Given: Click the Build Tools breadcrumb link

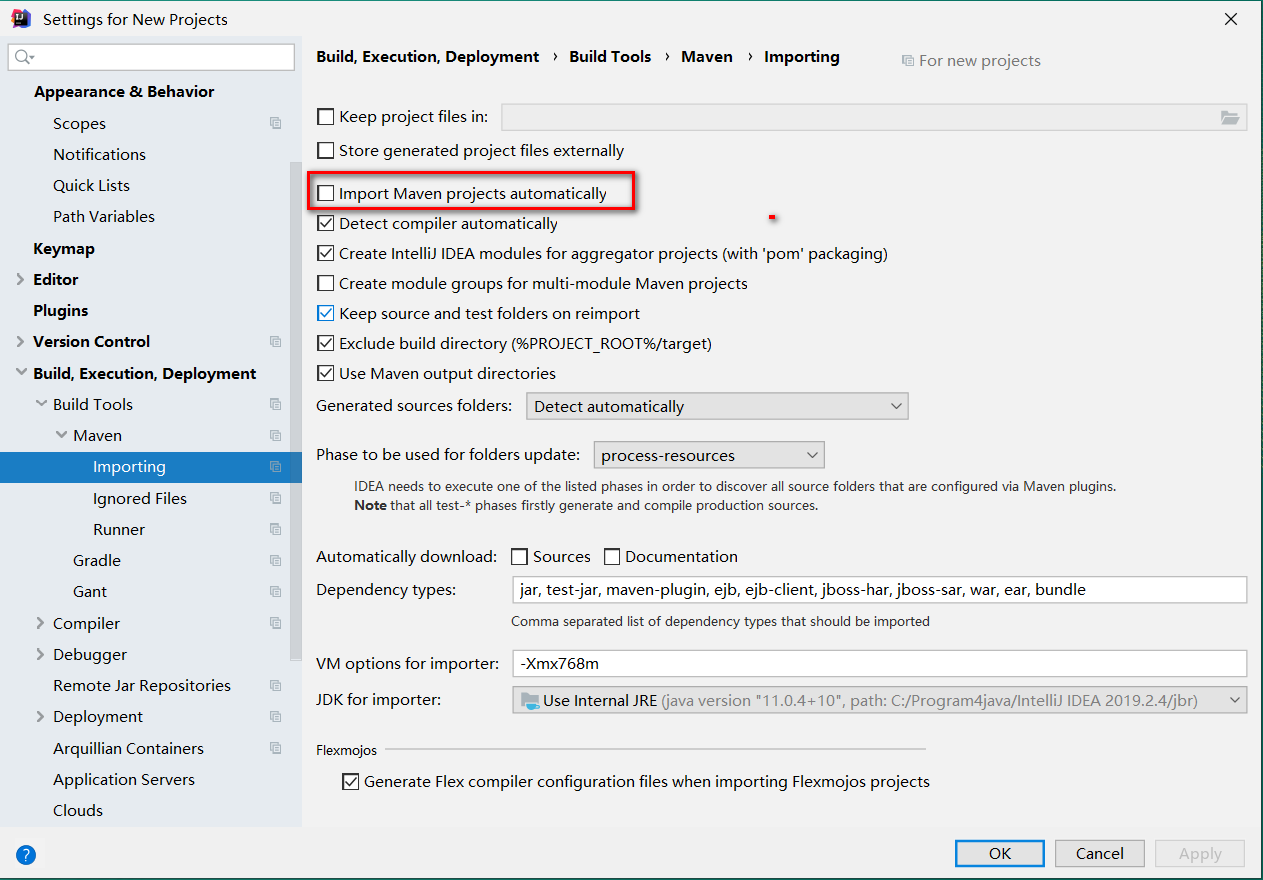Looking at the screenshot, I should tap(610, 57).
